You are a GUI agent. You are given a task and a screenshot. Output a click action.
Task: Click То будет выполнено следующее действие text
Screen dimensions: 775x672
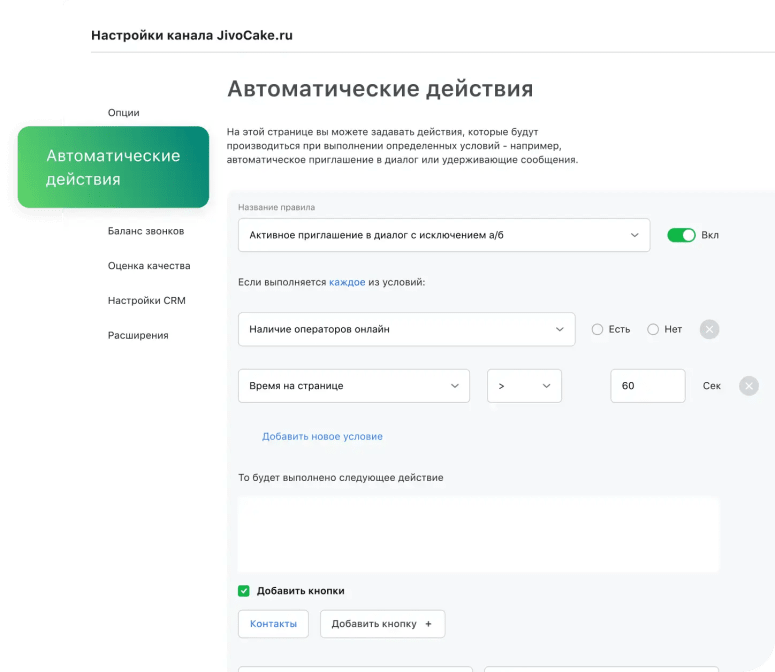[341, 478]
